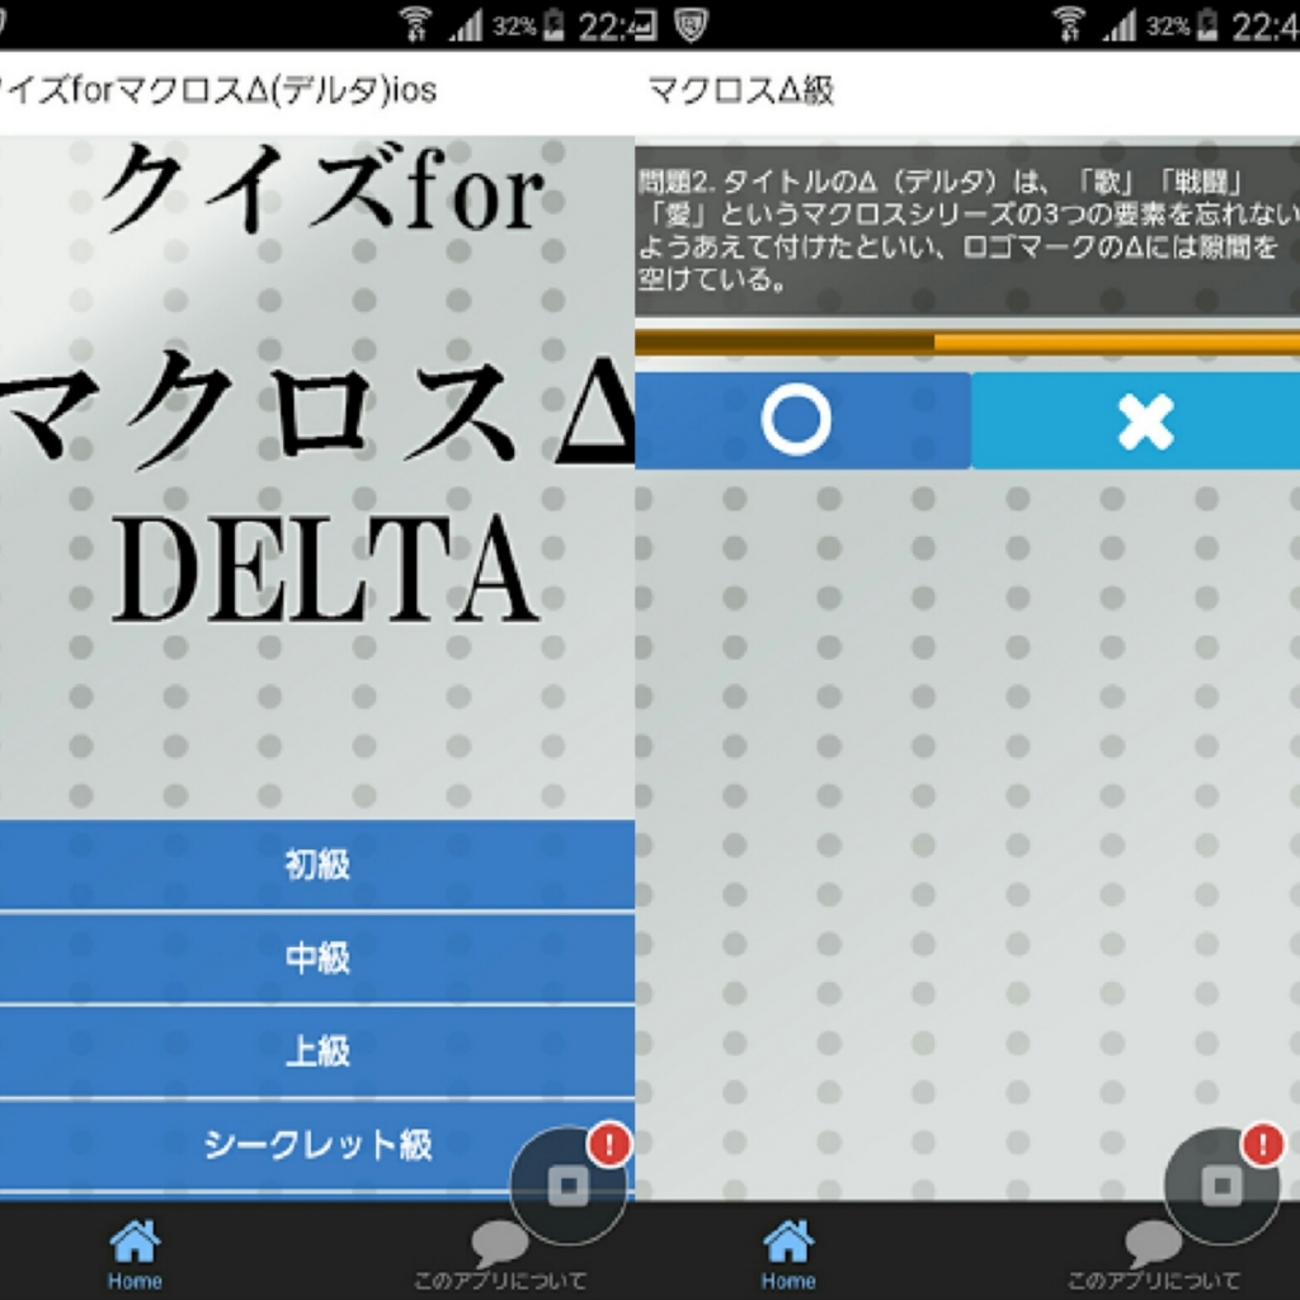Answer with the circle (true) button

tap(802, 420)
